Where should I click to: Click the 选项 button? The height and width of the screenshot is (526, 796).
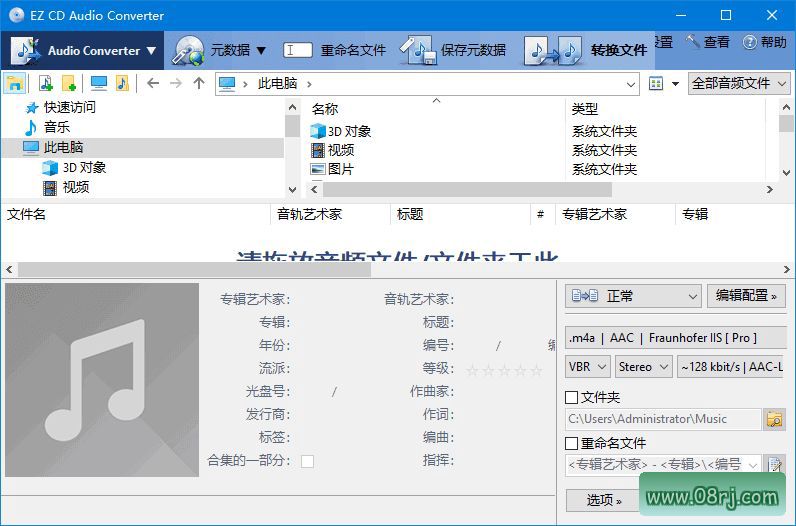(x=603, y=501)
